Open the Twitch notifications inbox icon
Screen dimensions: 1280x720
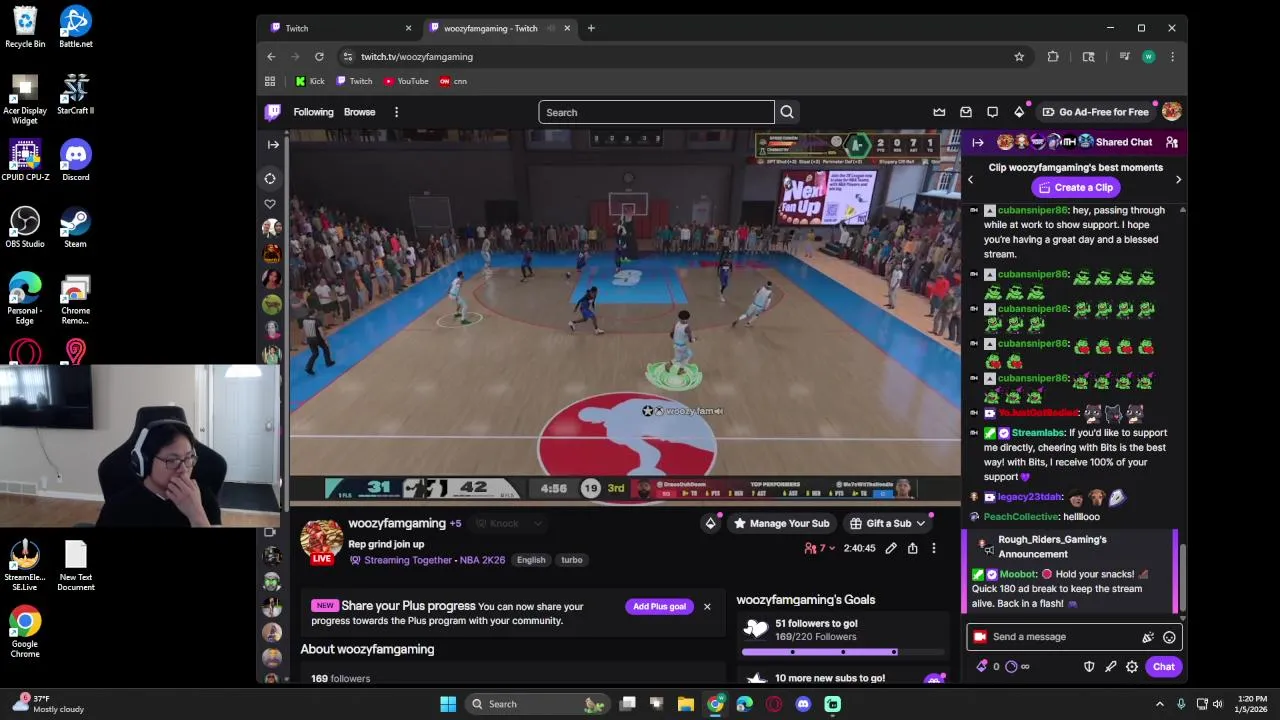pyautogui.click(x=966, y=112)
